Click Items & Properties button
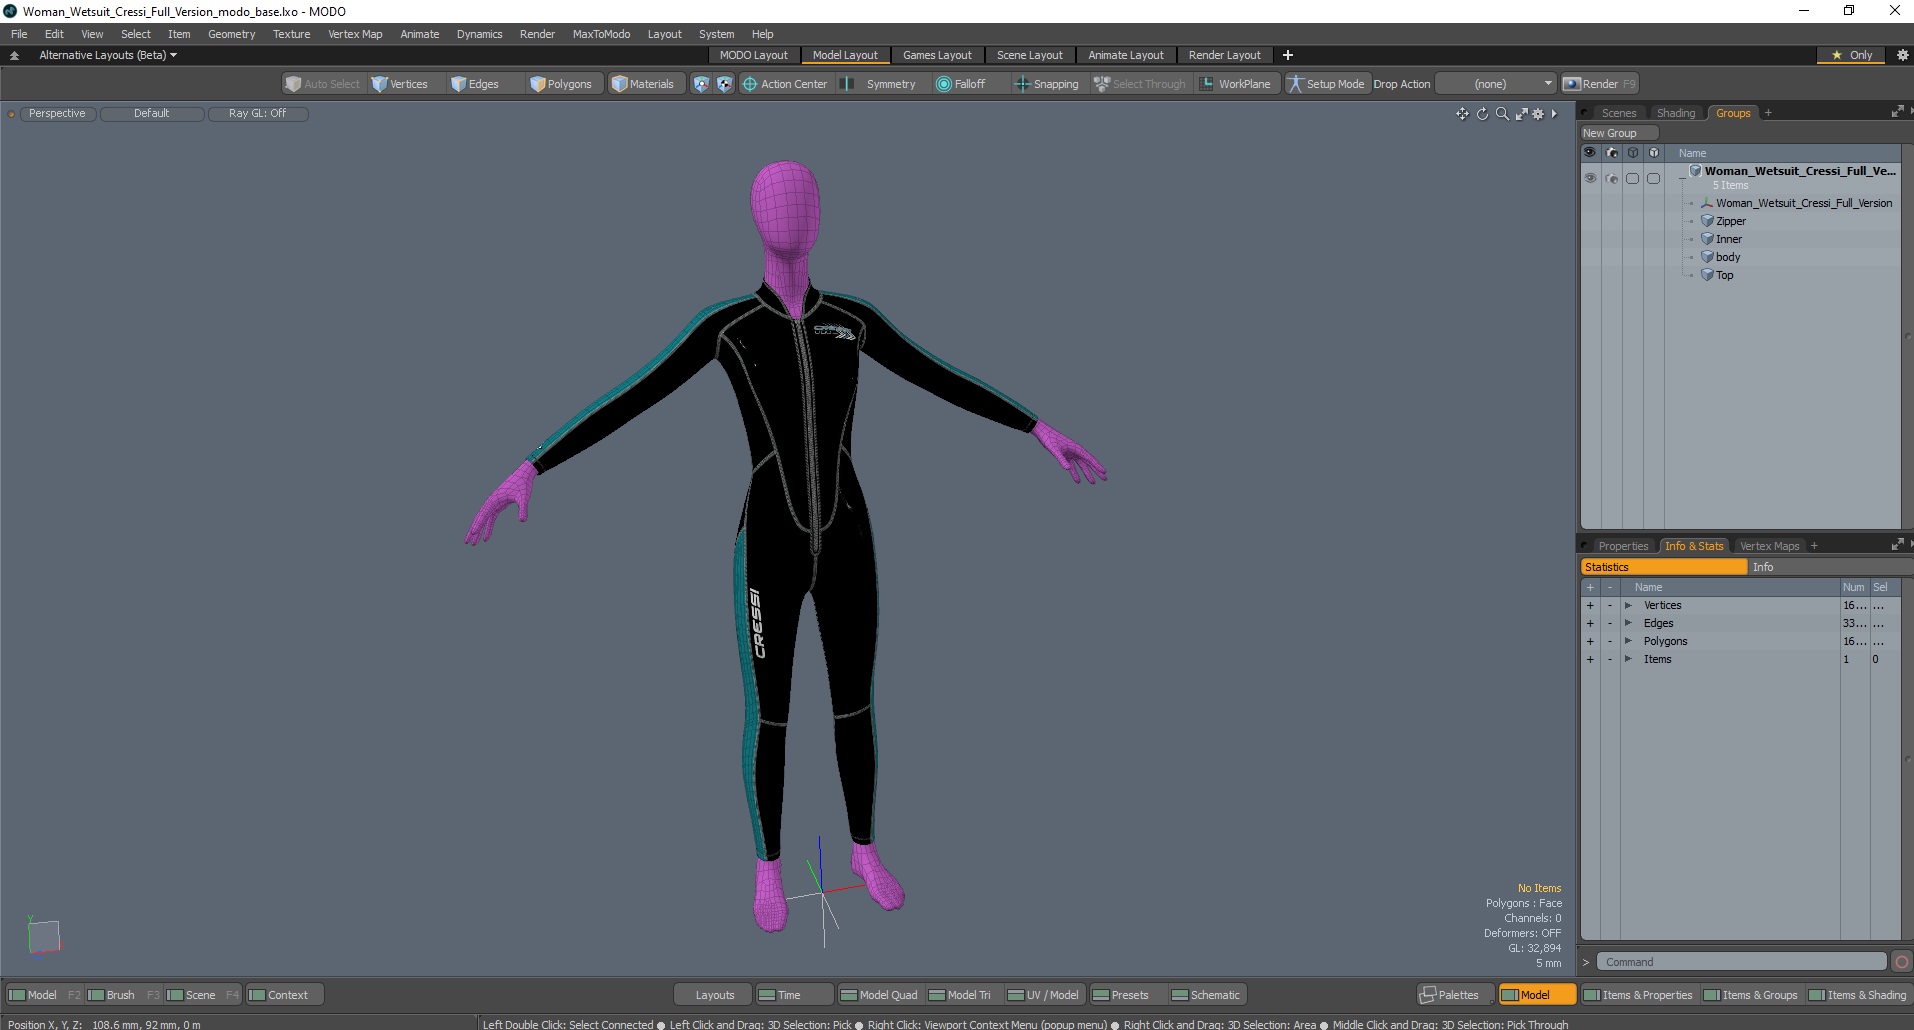 [1638, 995]
